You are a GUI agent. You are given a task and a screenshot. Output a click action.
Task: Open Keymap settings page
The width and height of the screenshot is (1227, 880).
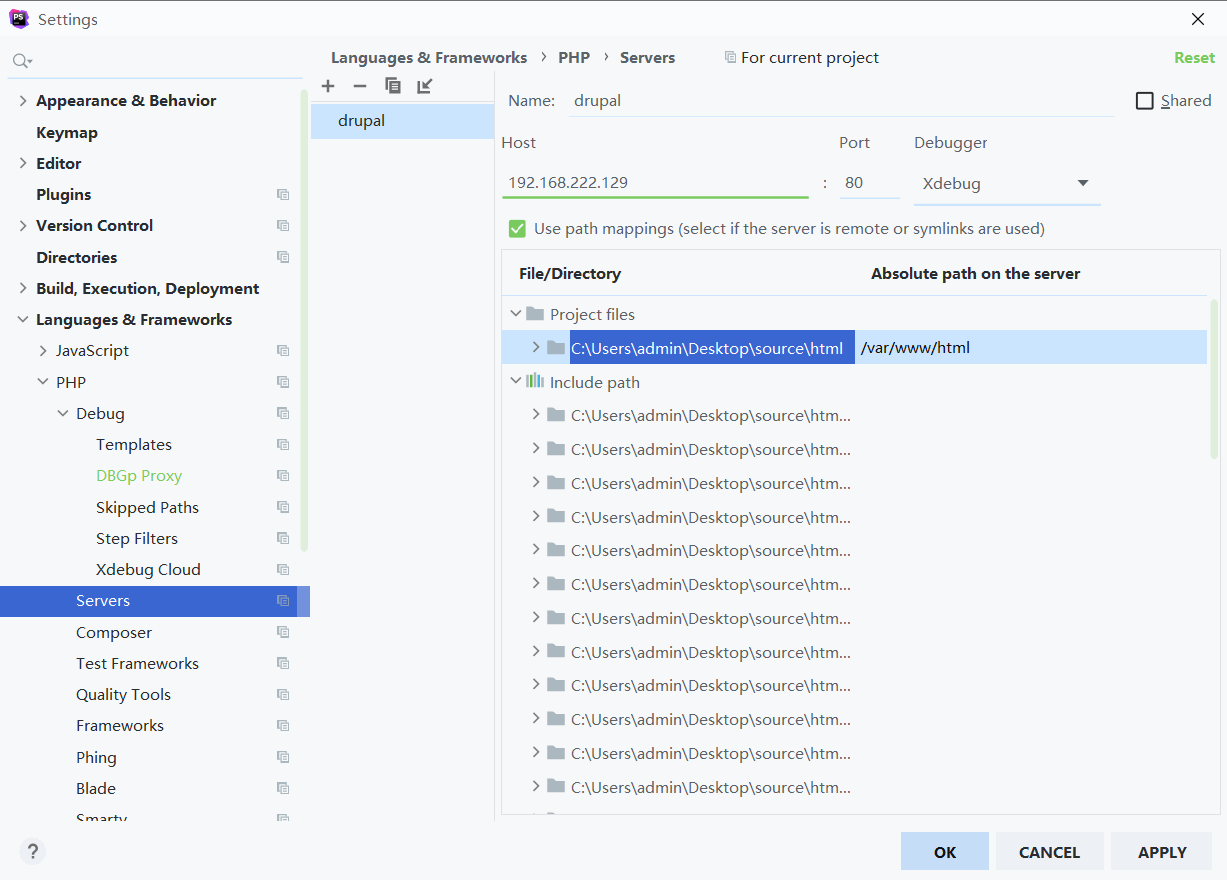point(67,132)
